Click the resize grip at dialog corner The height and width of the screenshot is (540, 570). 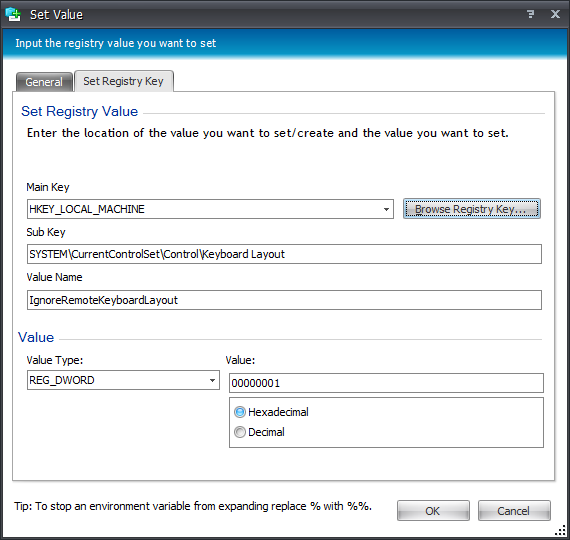tap(560, 531)
